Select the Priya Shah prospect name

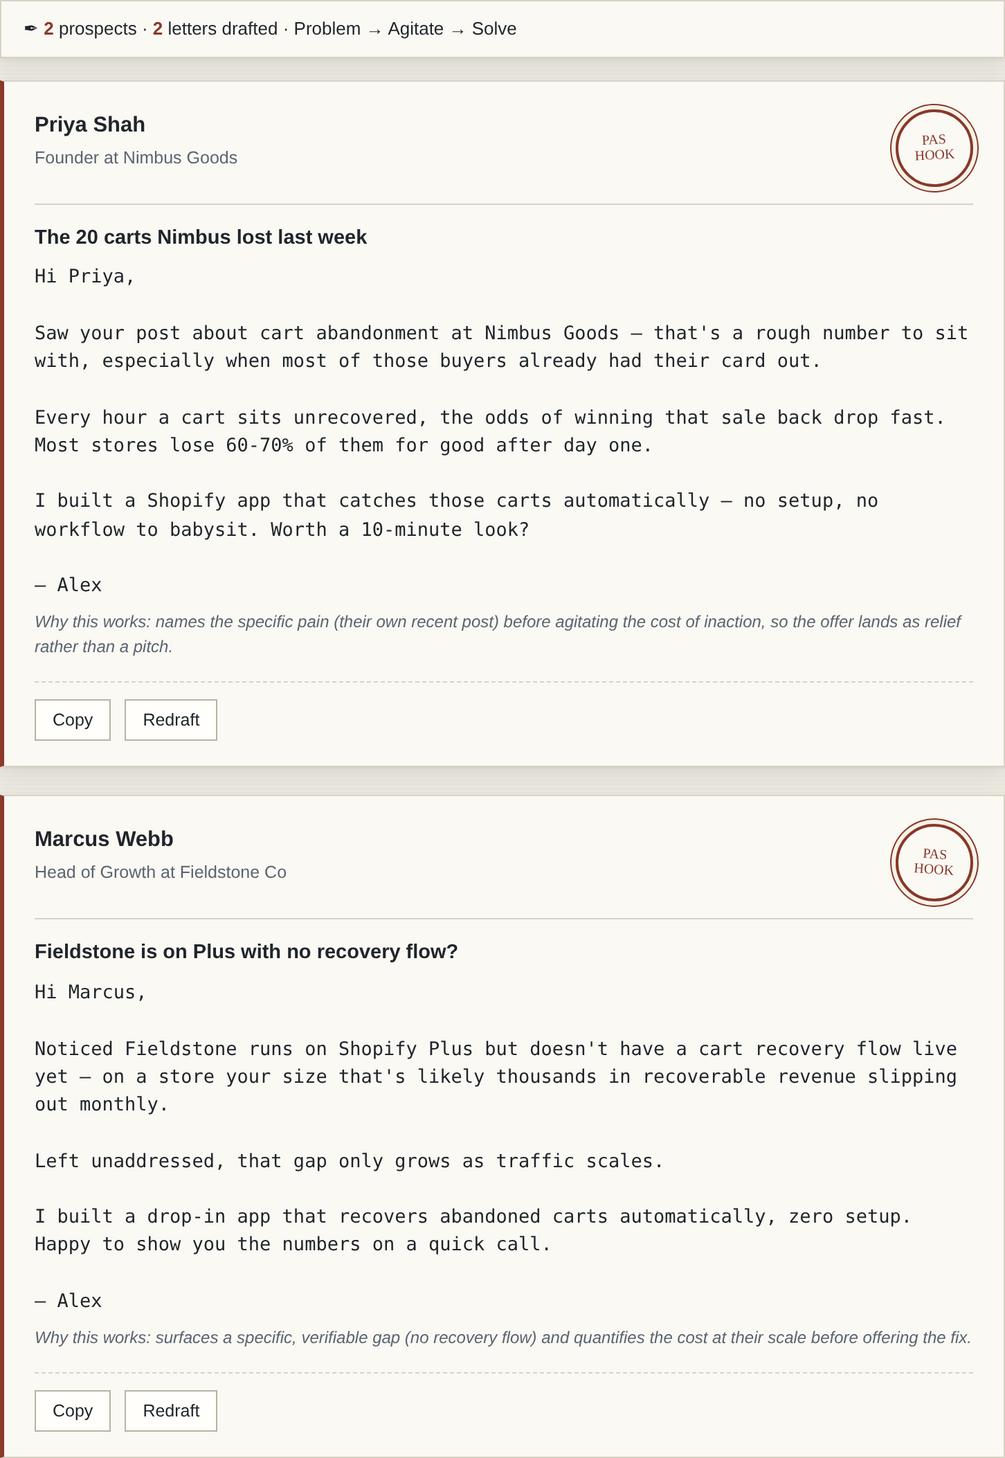coord(90,124)
